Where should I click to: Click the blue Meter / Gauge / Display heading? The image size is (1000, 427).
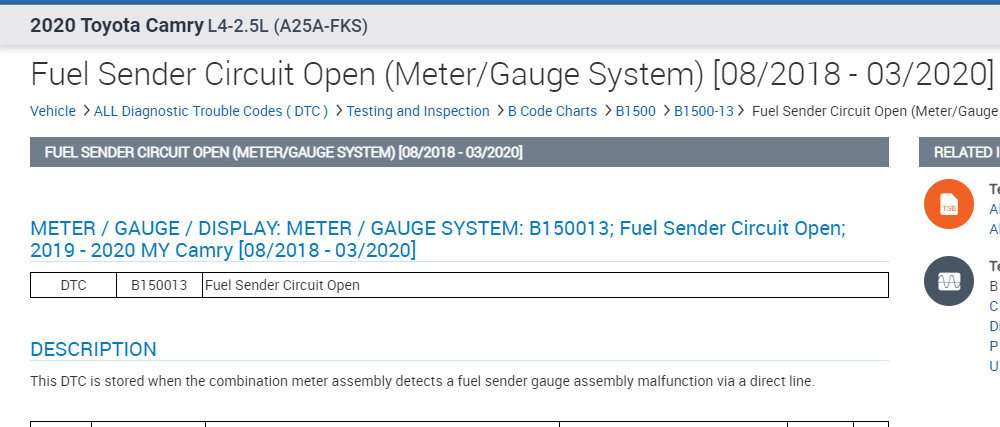point(438,238)
